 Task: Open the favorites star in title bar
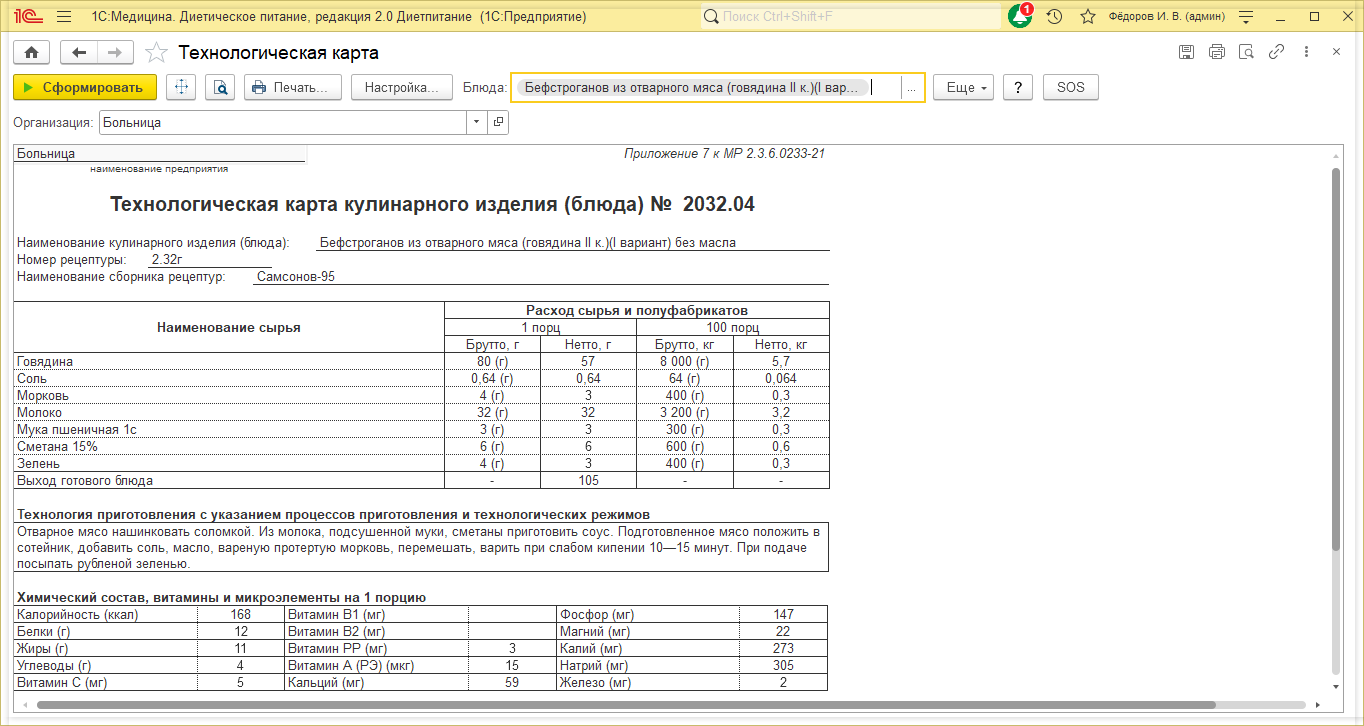(x=1088, y=17)
